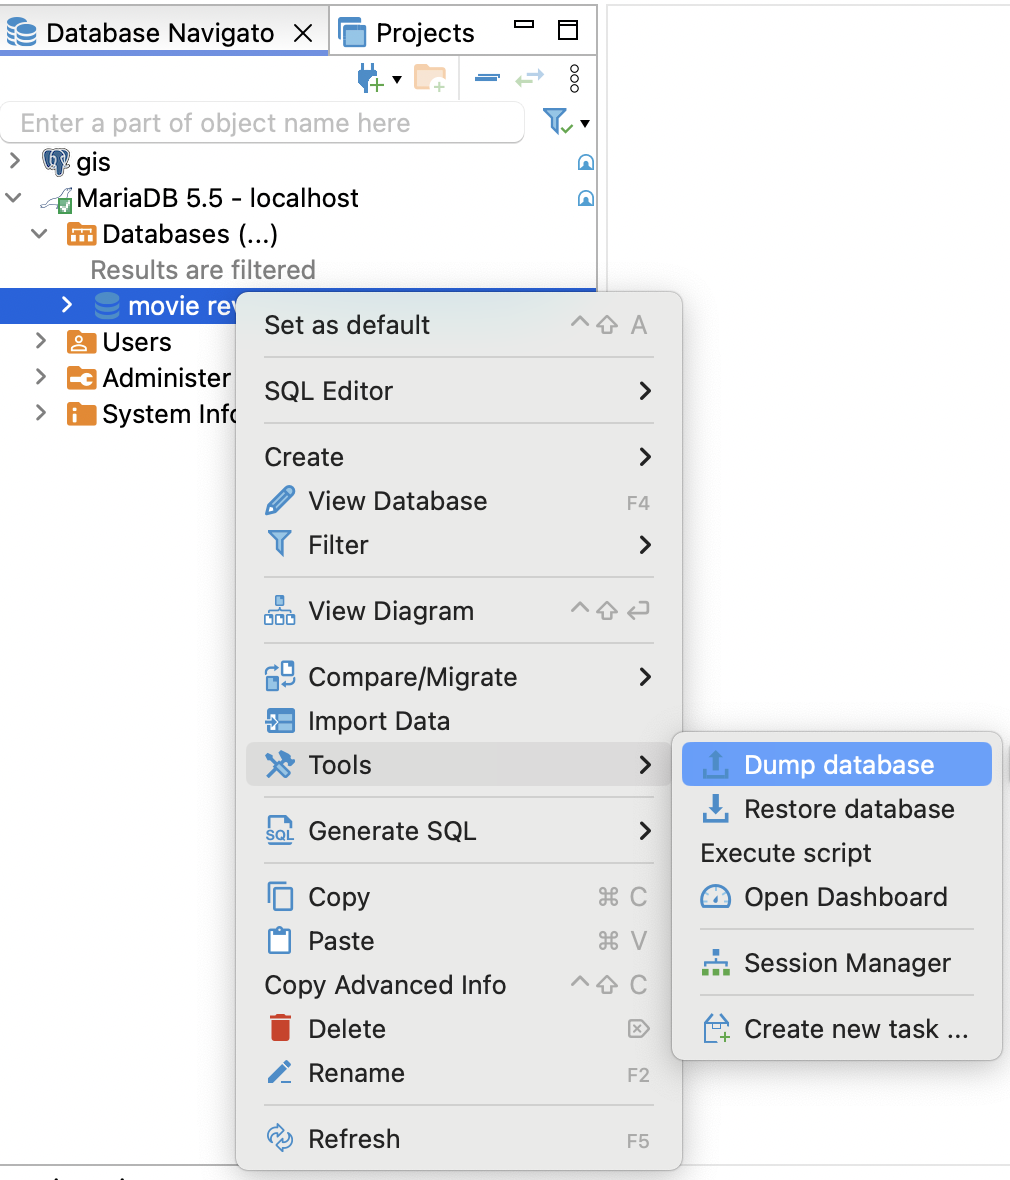
Task: Collapse all nodes using the toolbar icon
Action: click(x=486, y=78)
